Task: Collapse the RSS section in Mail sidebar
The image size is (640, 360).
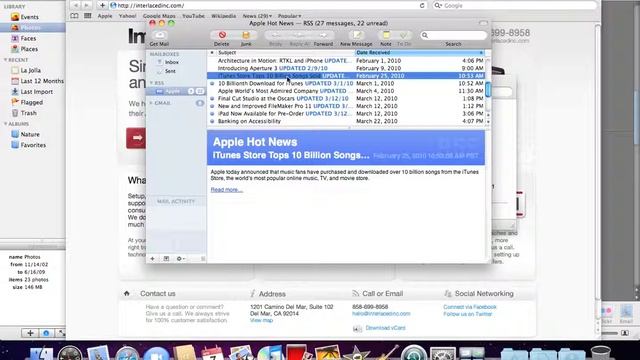Action: pyautogui.click(x=151, y=83)
